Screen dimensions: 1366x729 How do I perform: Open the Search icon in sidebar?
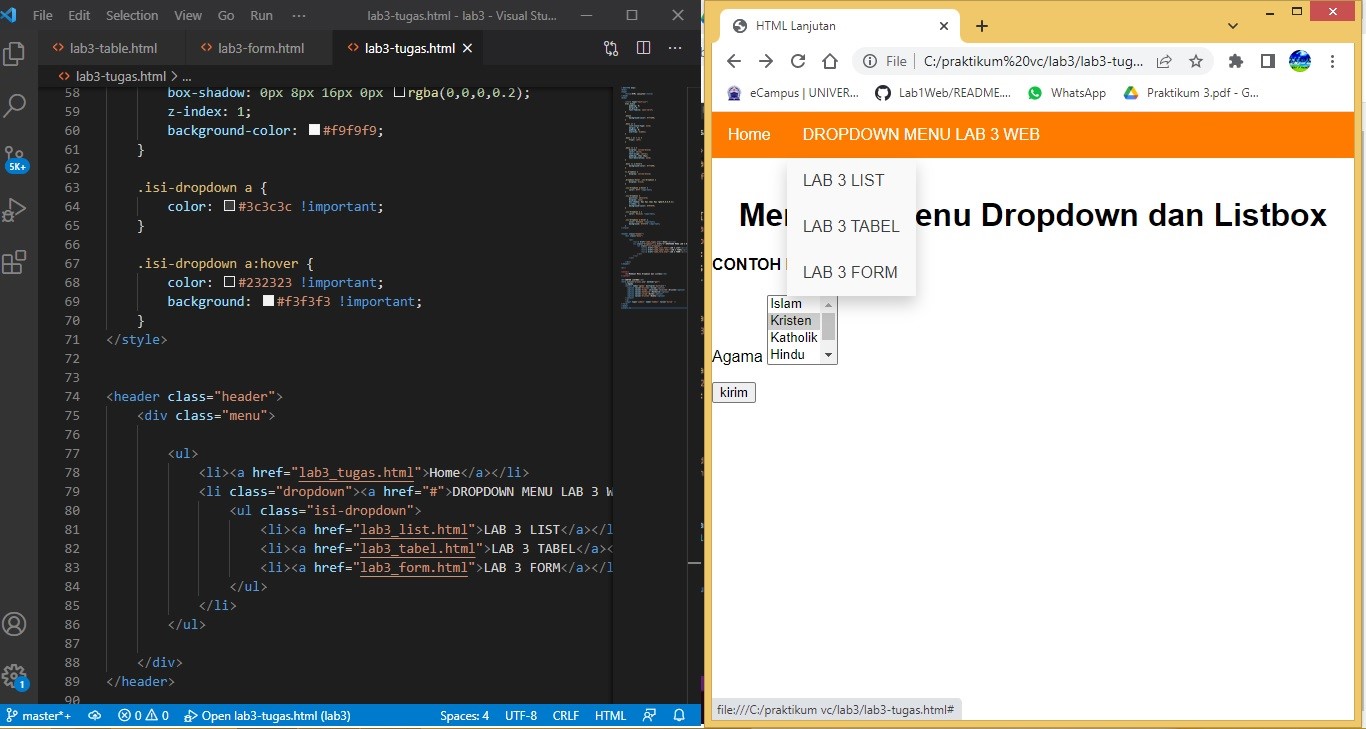click(15, 105)
